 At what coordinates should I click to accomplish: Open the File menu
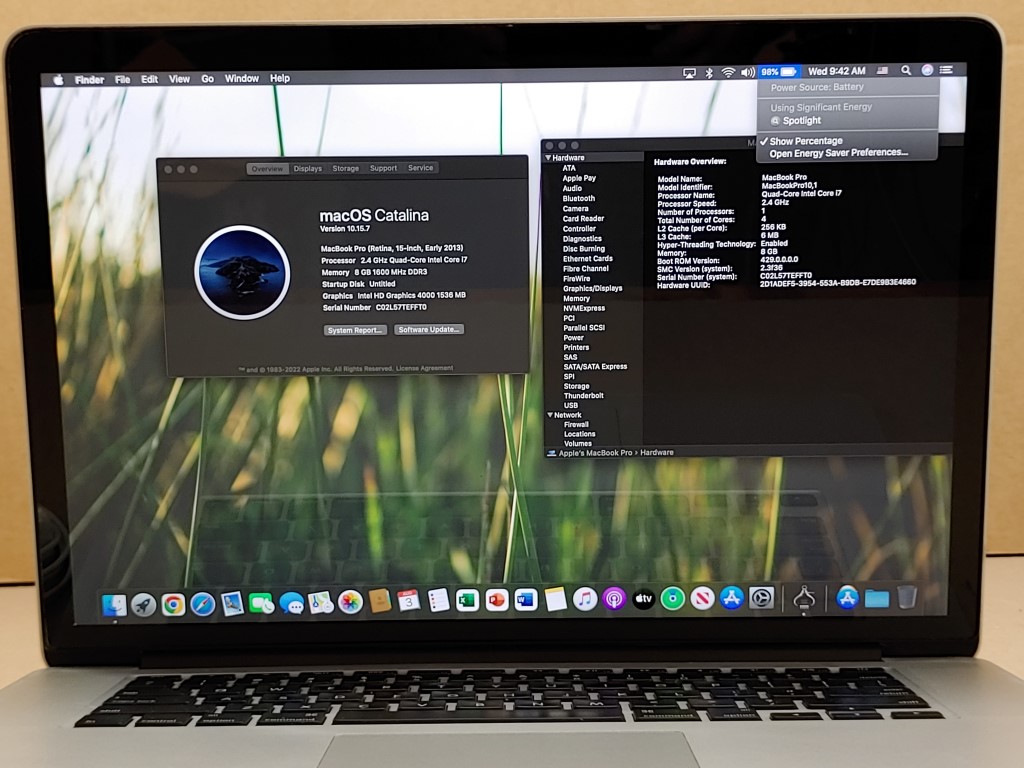click(123, 80)
